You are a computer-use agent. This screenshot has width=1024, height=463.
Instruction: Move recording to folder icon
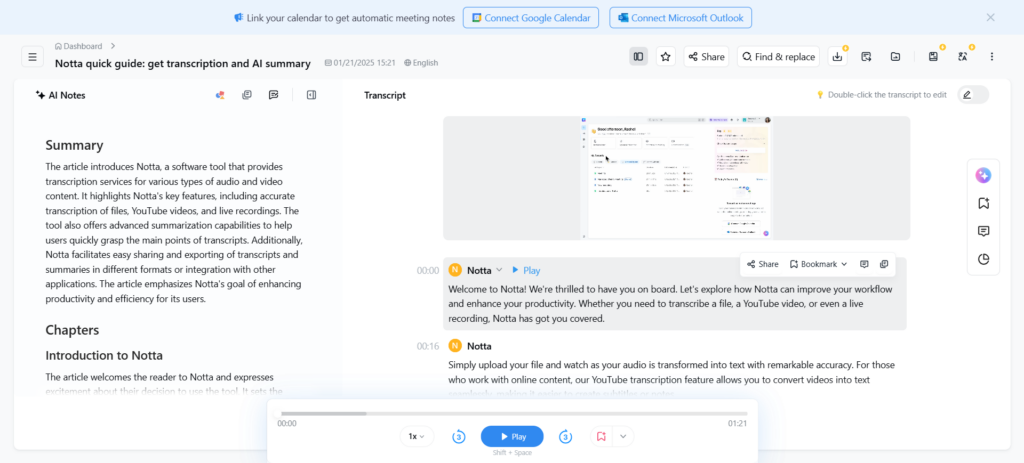pyautogui.click(x=895, y=57)
